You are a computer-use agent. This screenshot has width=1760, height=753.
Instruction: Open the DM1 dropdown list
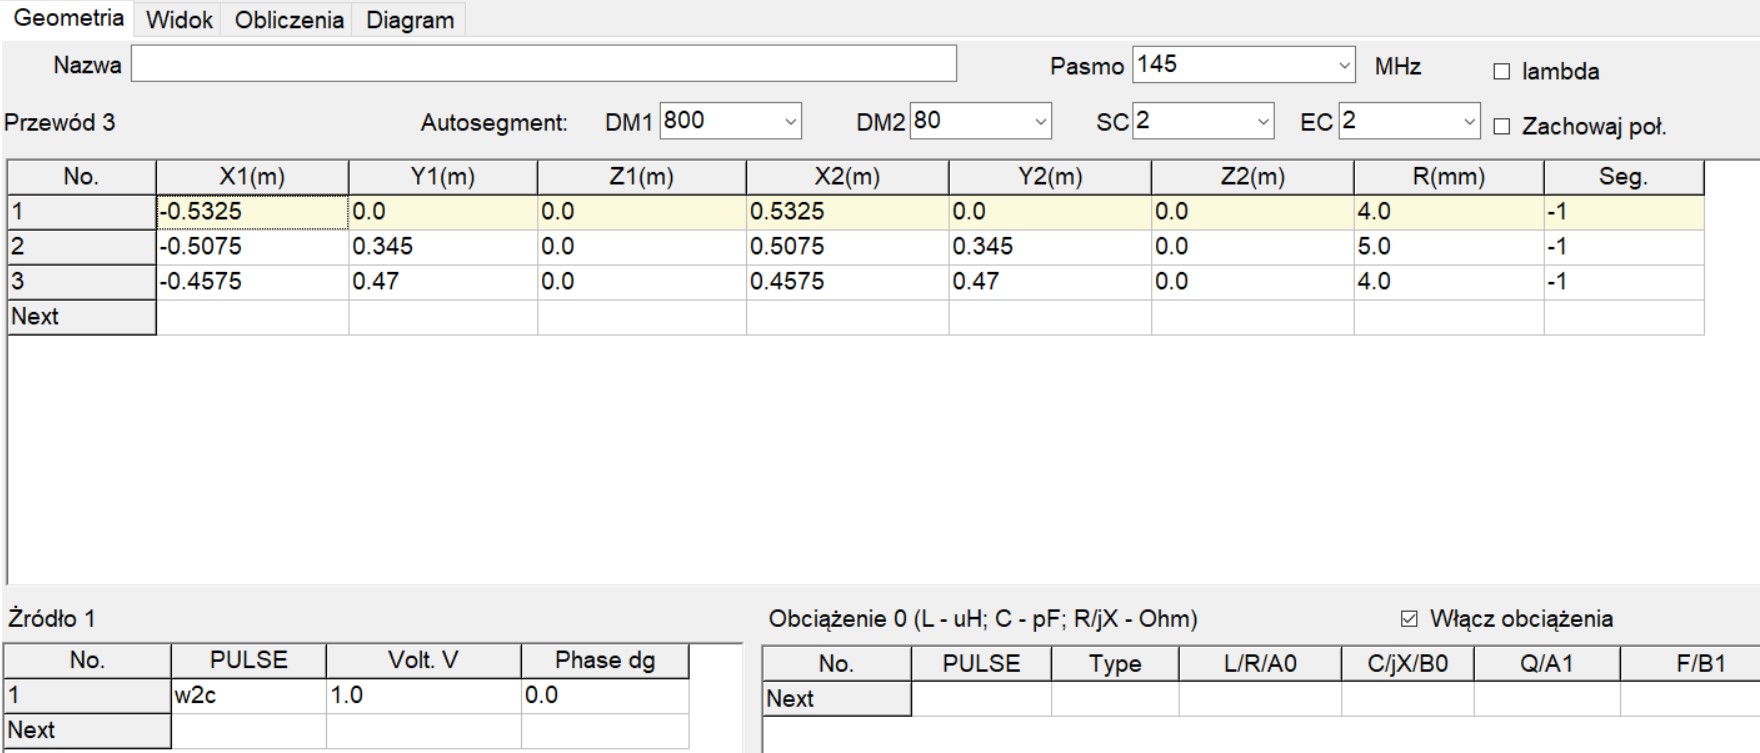click(790, 122)
